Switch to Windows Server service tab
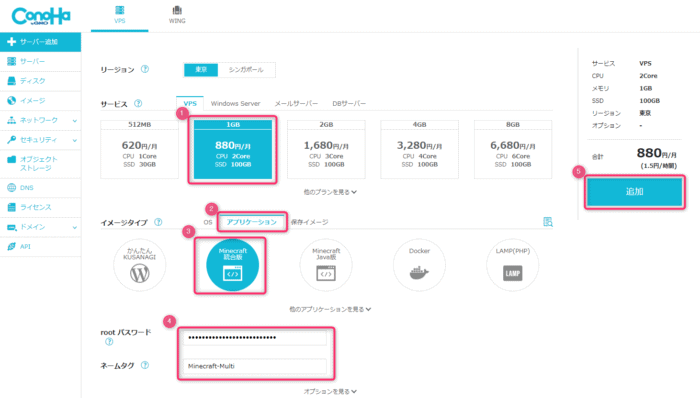 point(235,104)
